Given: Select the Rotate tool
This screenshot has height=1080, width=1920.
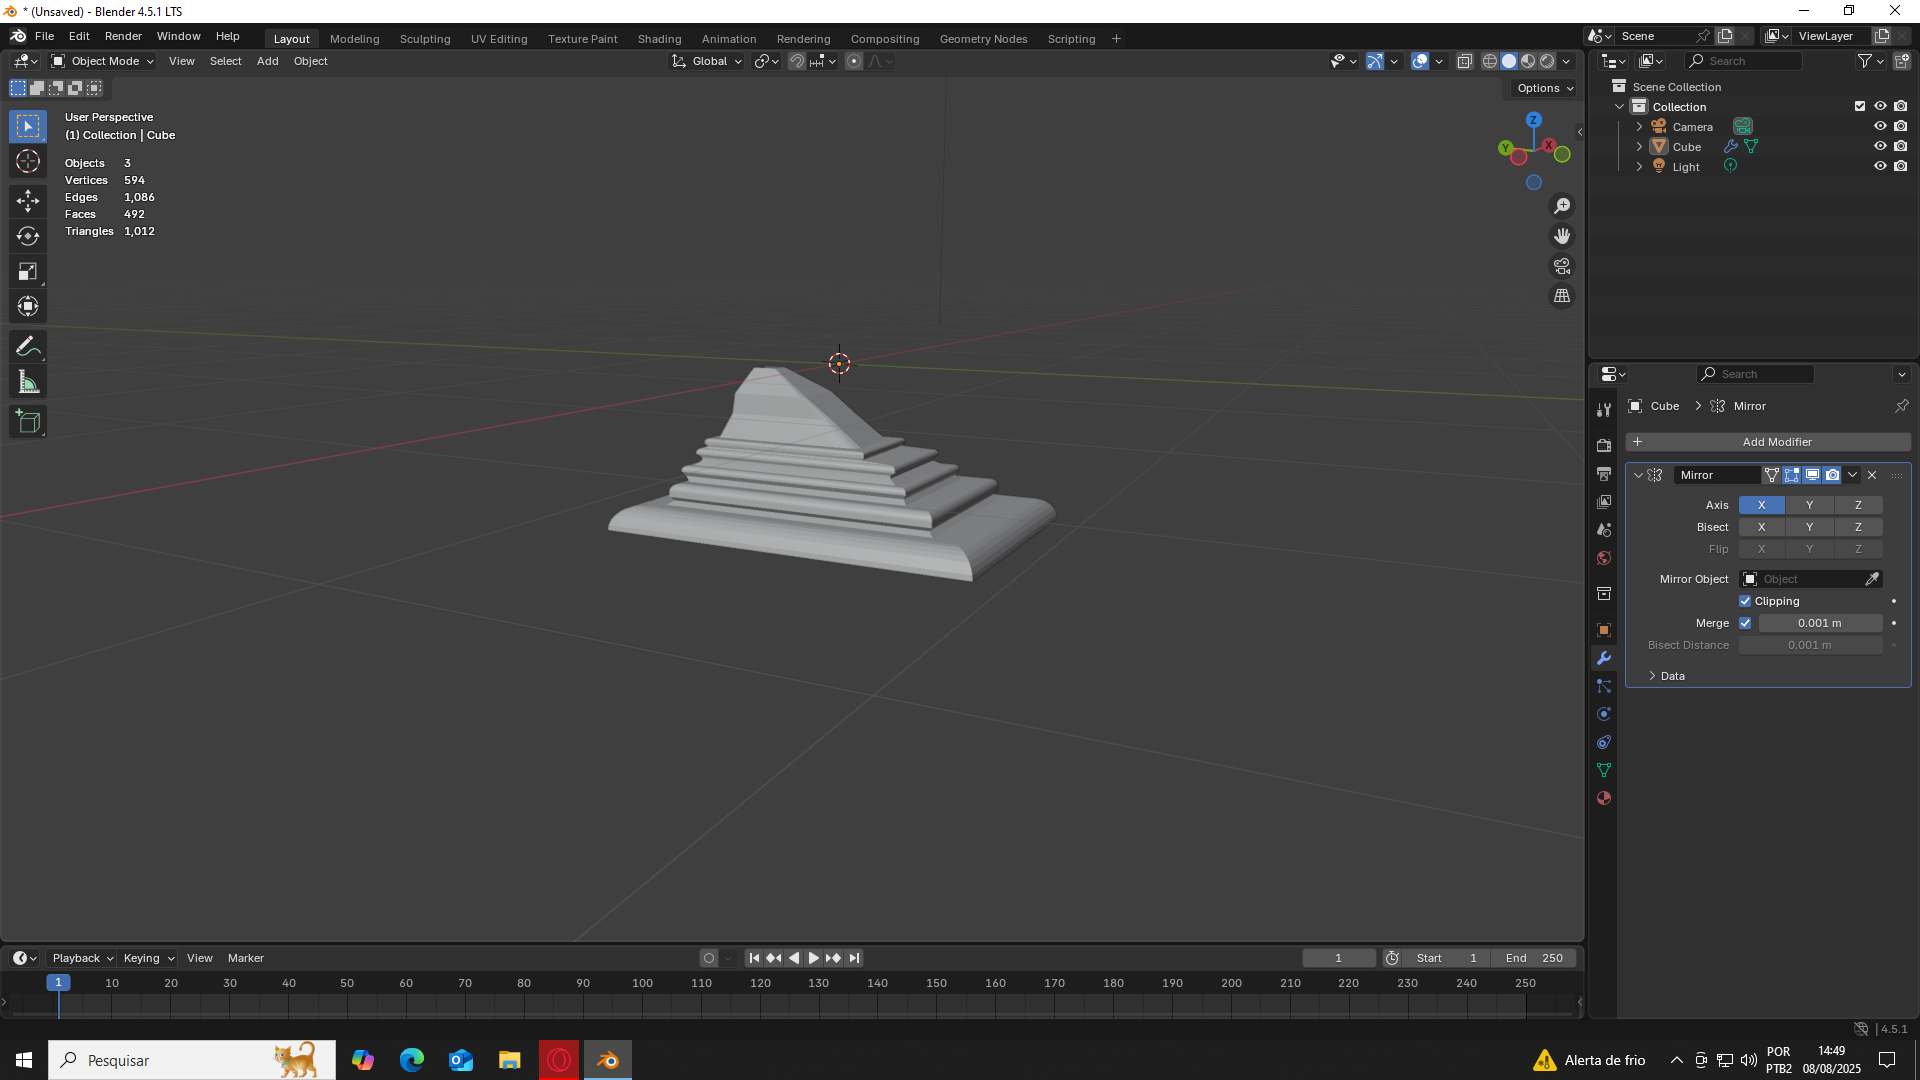Looking at the screenshot, I should tap(28, 236).
